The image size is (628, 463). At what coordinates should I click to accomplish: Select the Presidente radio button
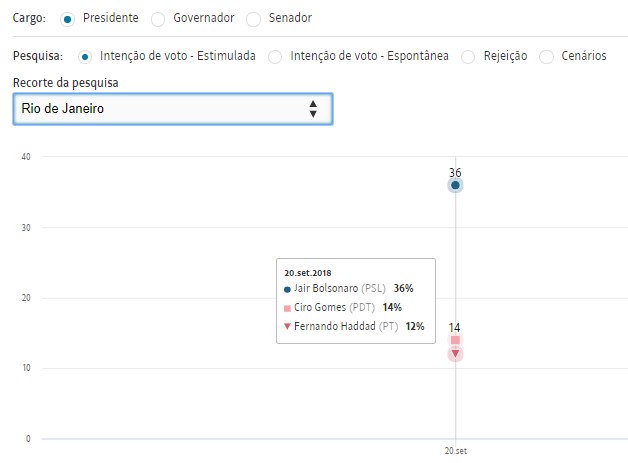click(67, 19)
